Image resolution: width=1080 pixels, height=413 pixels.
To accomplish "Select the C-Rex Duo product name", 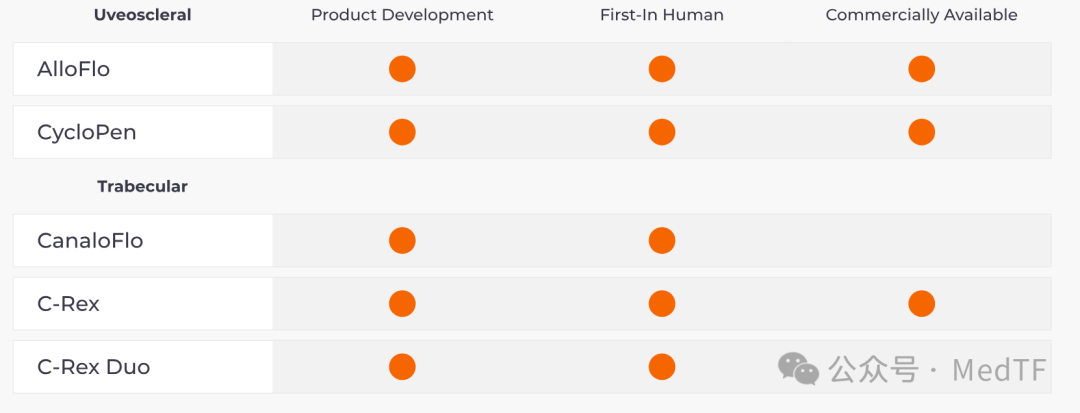I will pyautogui.click(x=94, y=367).
